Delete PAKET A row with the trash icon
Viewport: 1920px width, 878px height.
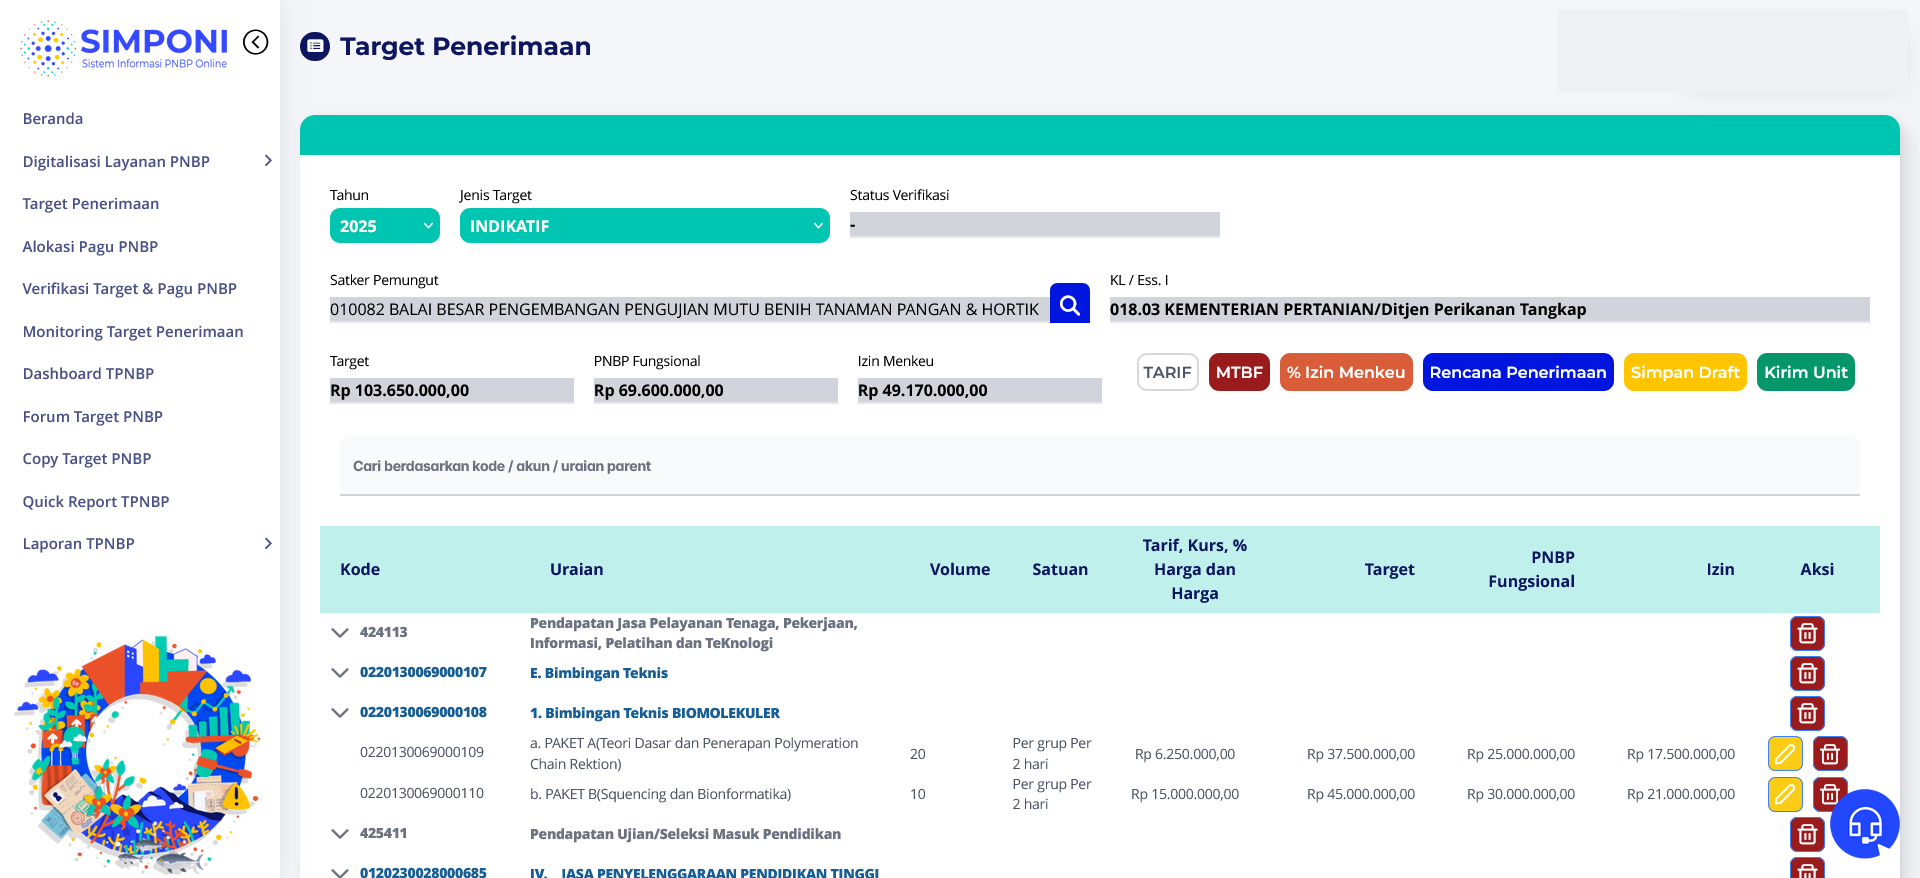1829,753
